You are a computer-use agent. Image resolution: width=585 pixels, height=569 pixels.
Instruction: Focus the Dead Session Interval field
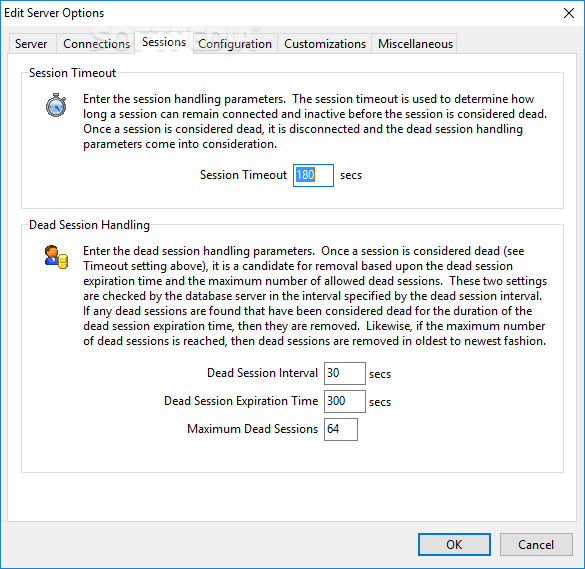click(345, 373)
